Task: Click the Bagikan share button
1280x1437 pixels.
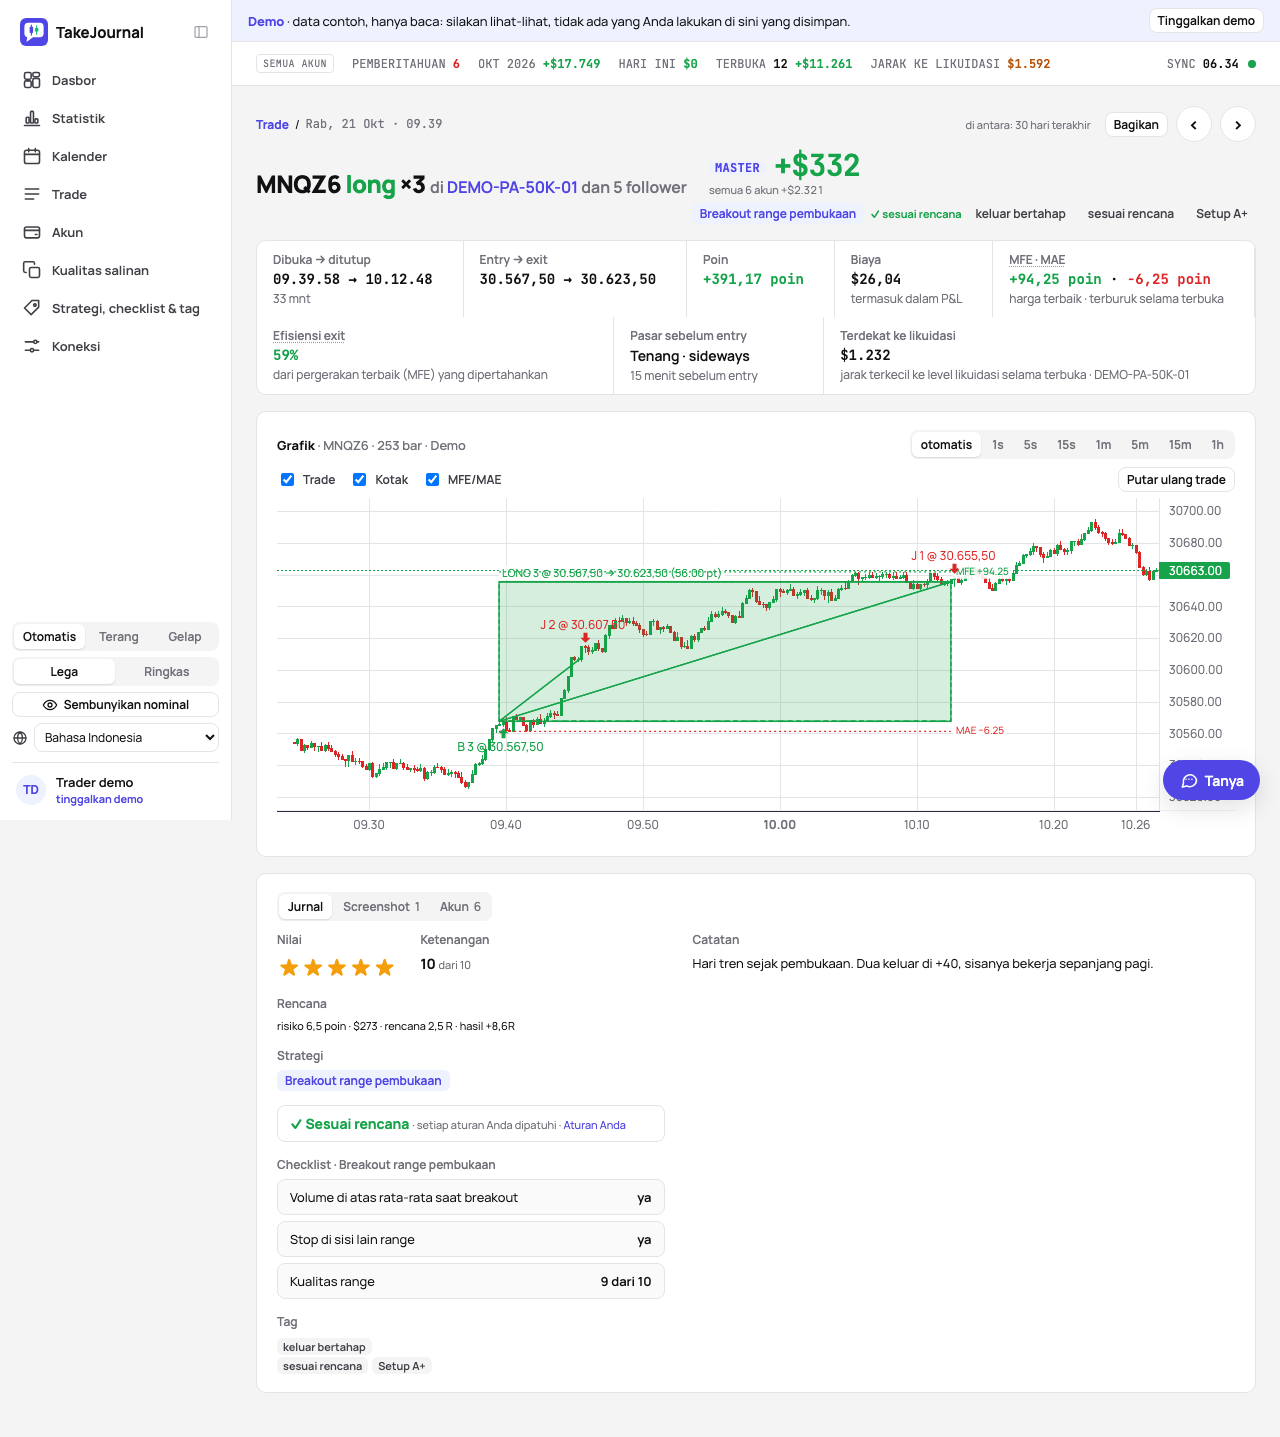Action: [x=1136, y=125]
